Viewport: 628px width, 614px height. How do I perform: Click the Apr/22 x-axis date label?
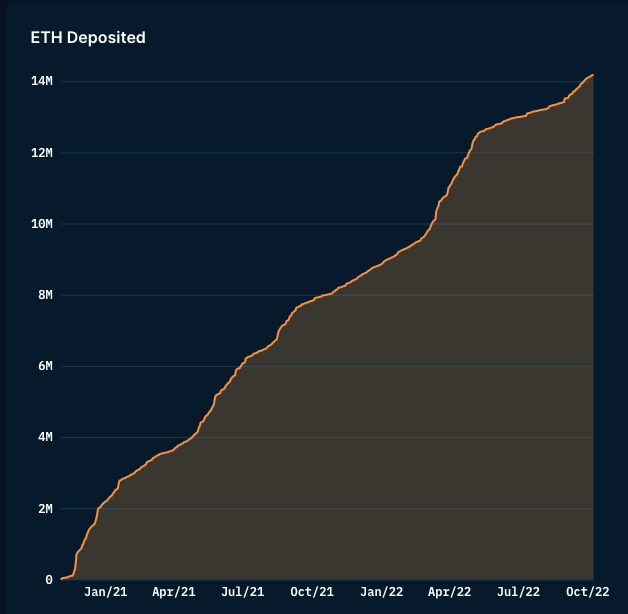[450, 592]
